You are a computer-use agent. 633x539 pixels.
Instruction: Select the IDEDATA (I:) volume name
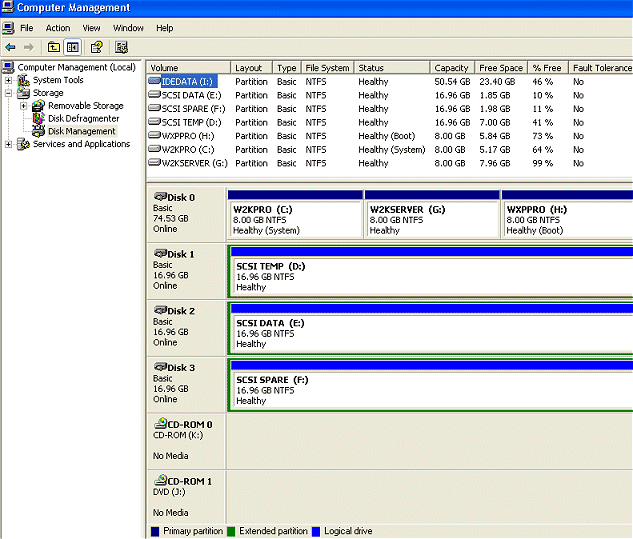point(187,82)
